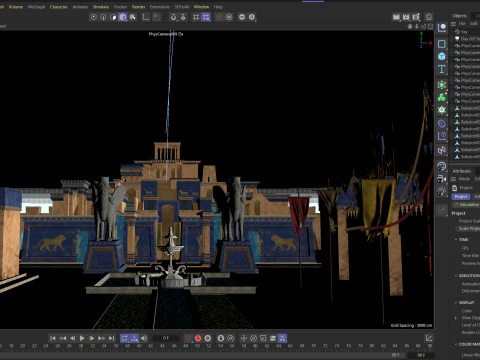Select the Cube primitive tool
Image resolution: width=480 pixels, height=360 pixels.
442,56
